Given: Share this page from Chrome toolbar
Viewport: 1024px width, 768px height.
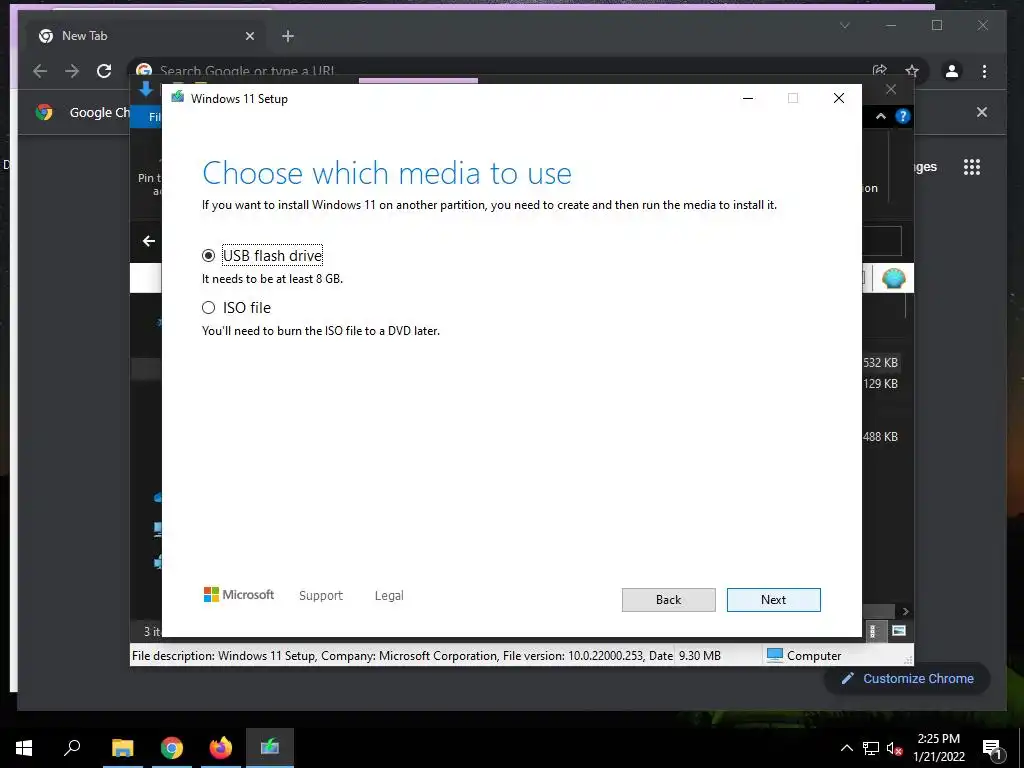Looking at the screenshot, I should click(880, 71).
